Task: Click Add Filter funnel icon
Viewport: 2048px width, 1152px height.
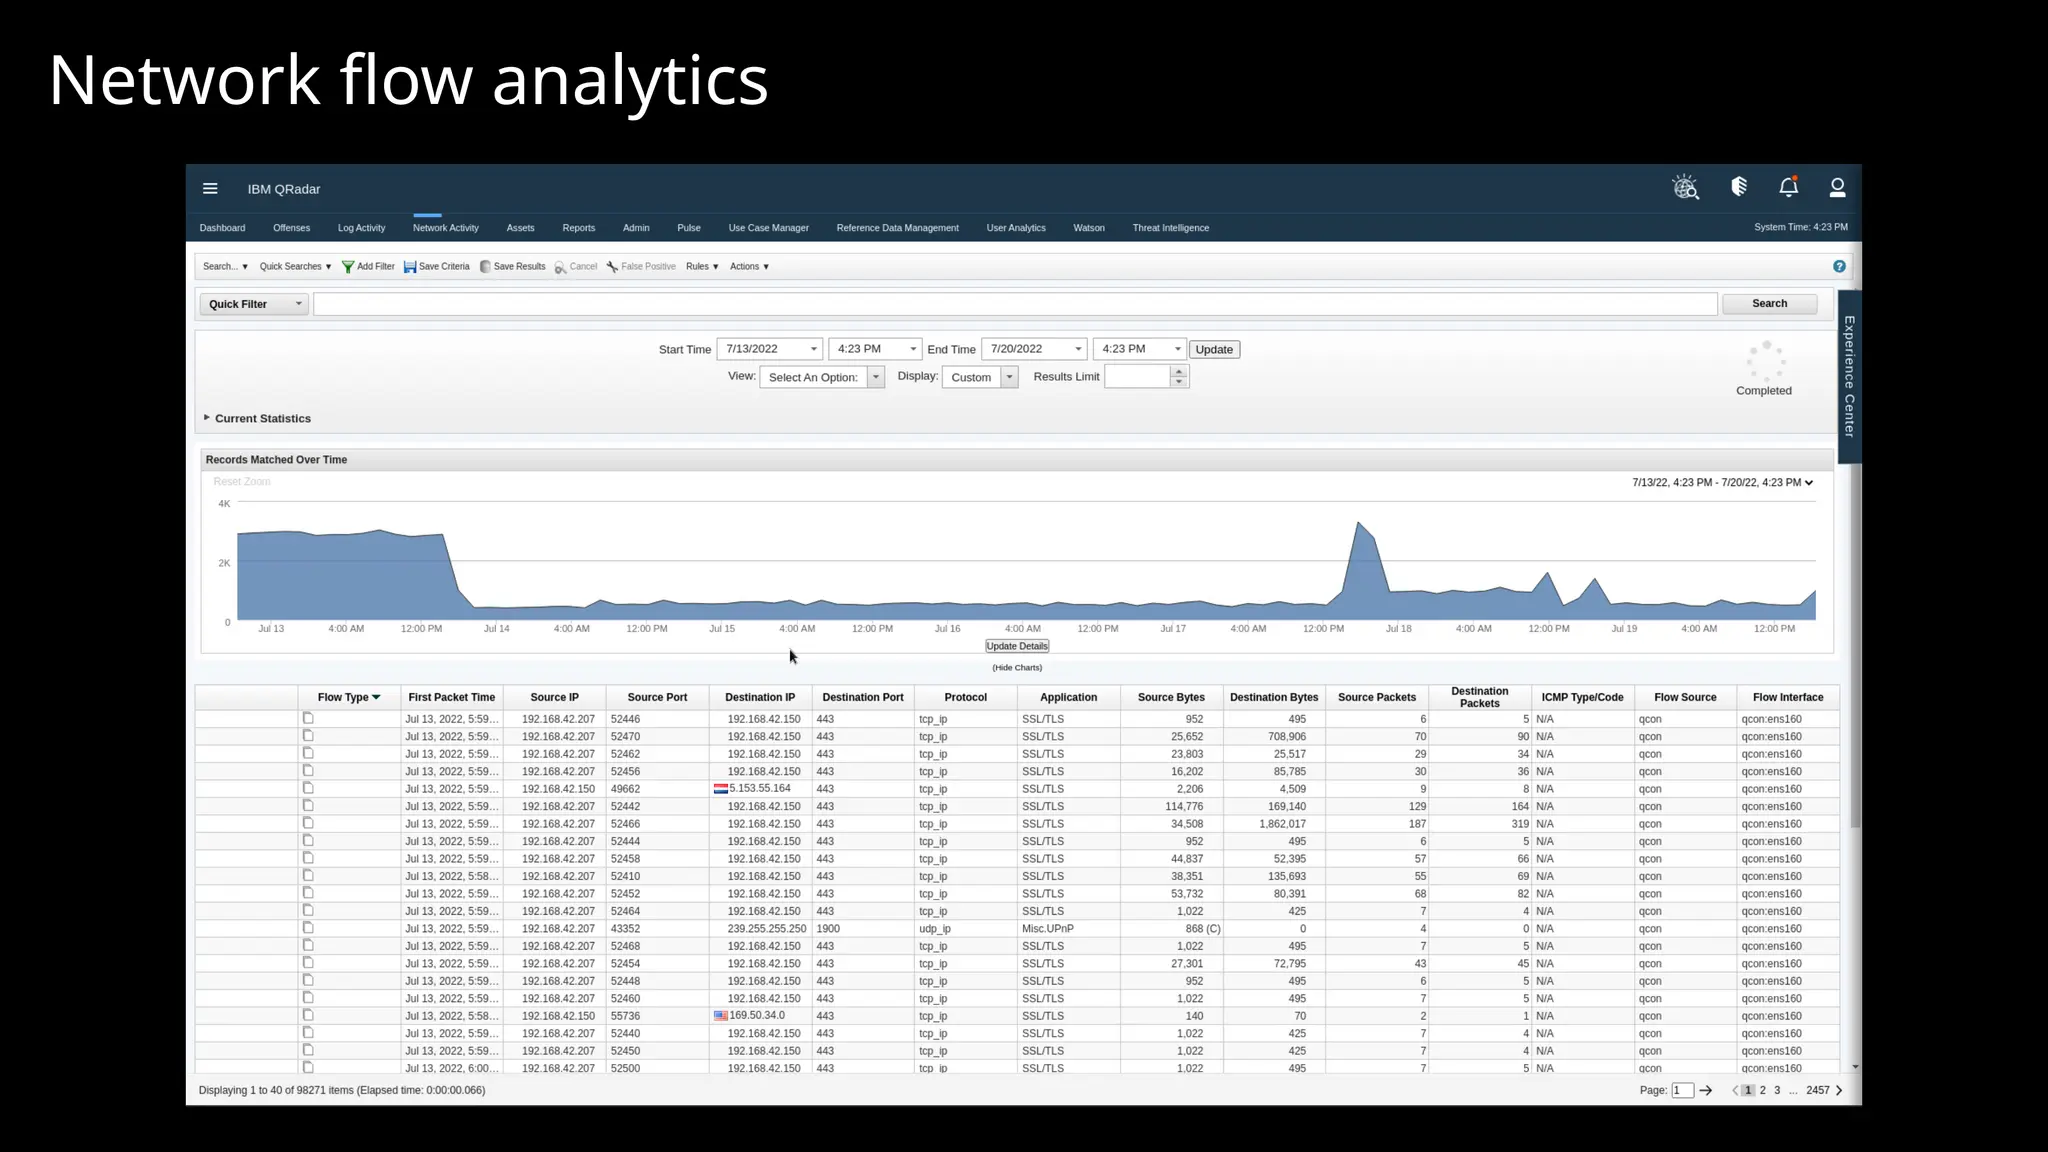Action: click(x=348, y=267)
